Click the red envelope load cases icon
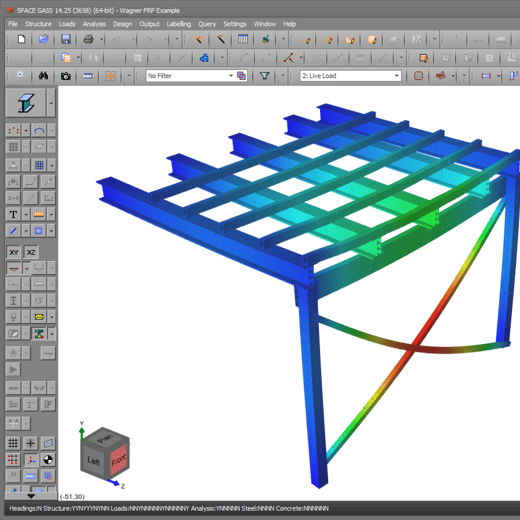Screen dimensions: 520x520 tap(418, 76)
